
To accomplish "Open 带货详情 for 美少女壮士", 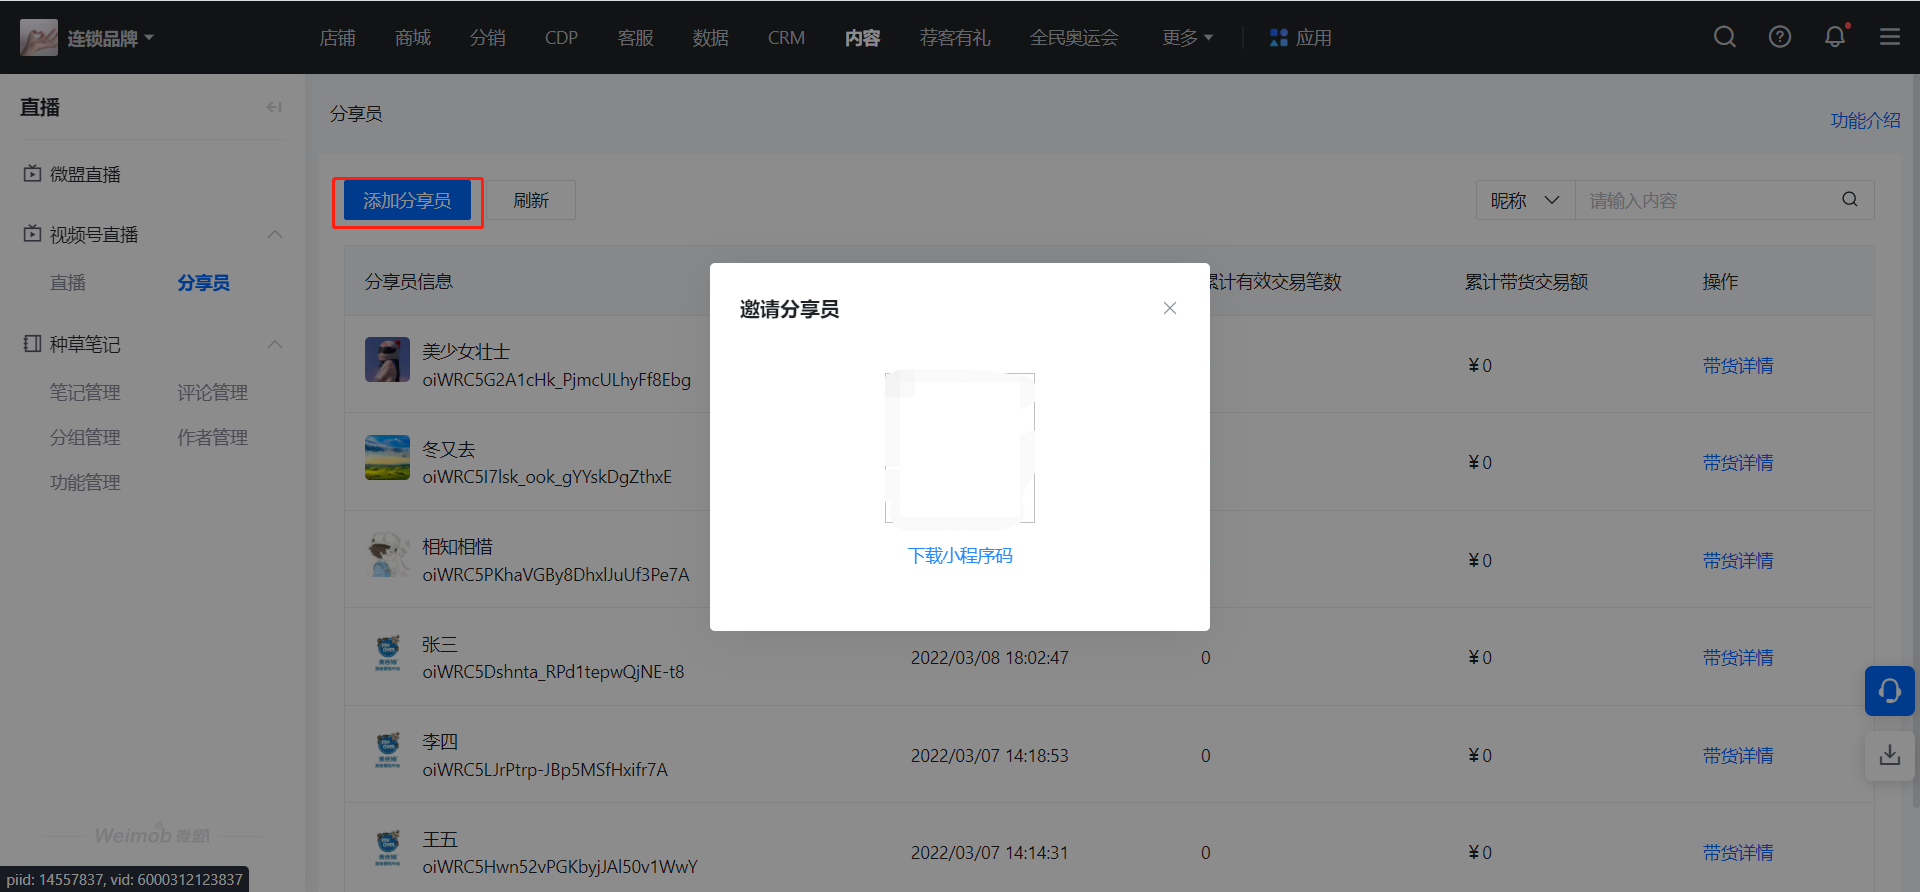I will click(1738, 365).
